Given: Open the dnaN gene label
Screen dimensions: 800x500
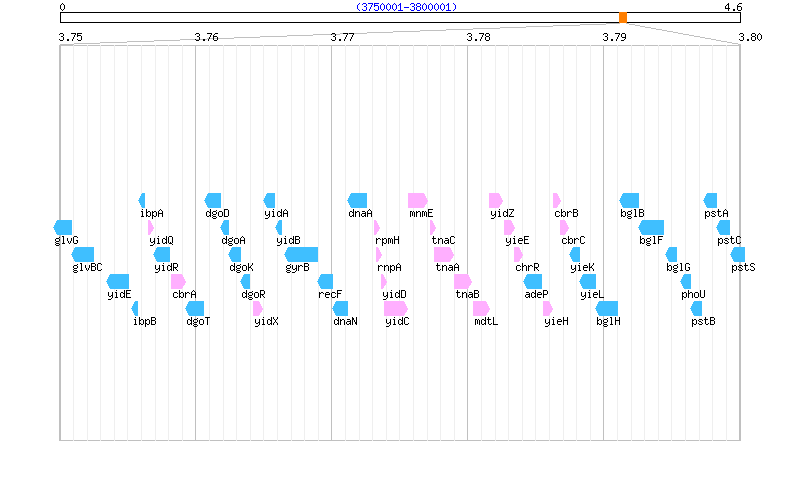Looking at the screenshot, I should [x=345, y=321].
